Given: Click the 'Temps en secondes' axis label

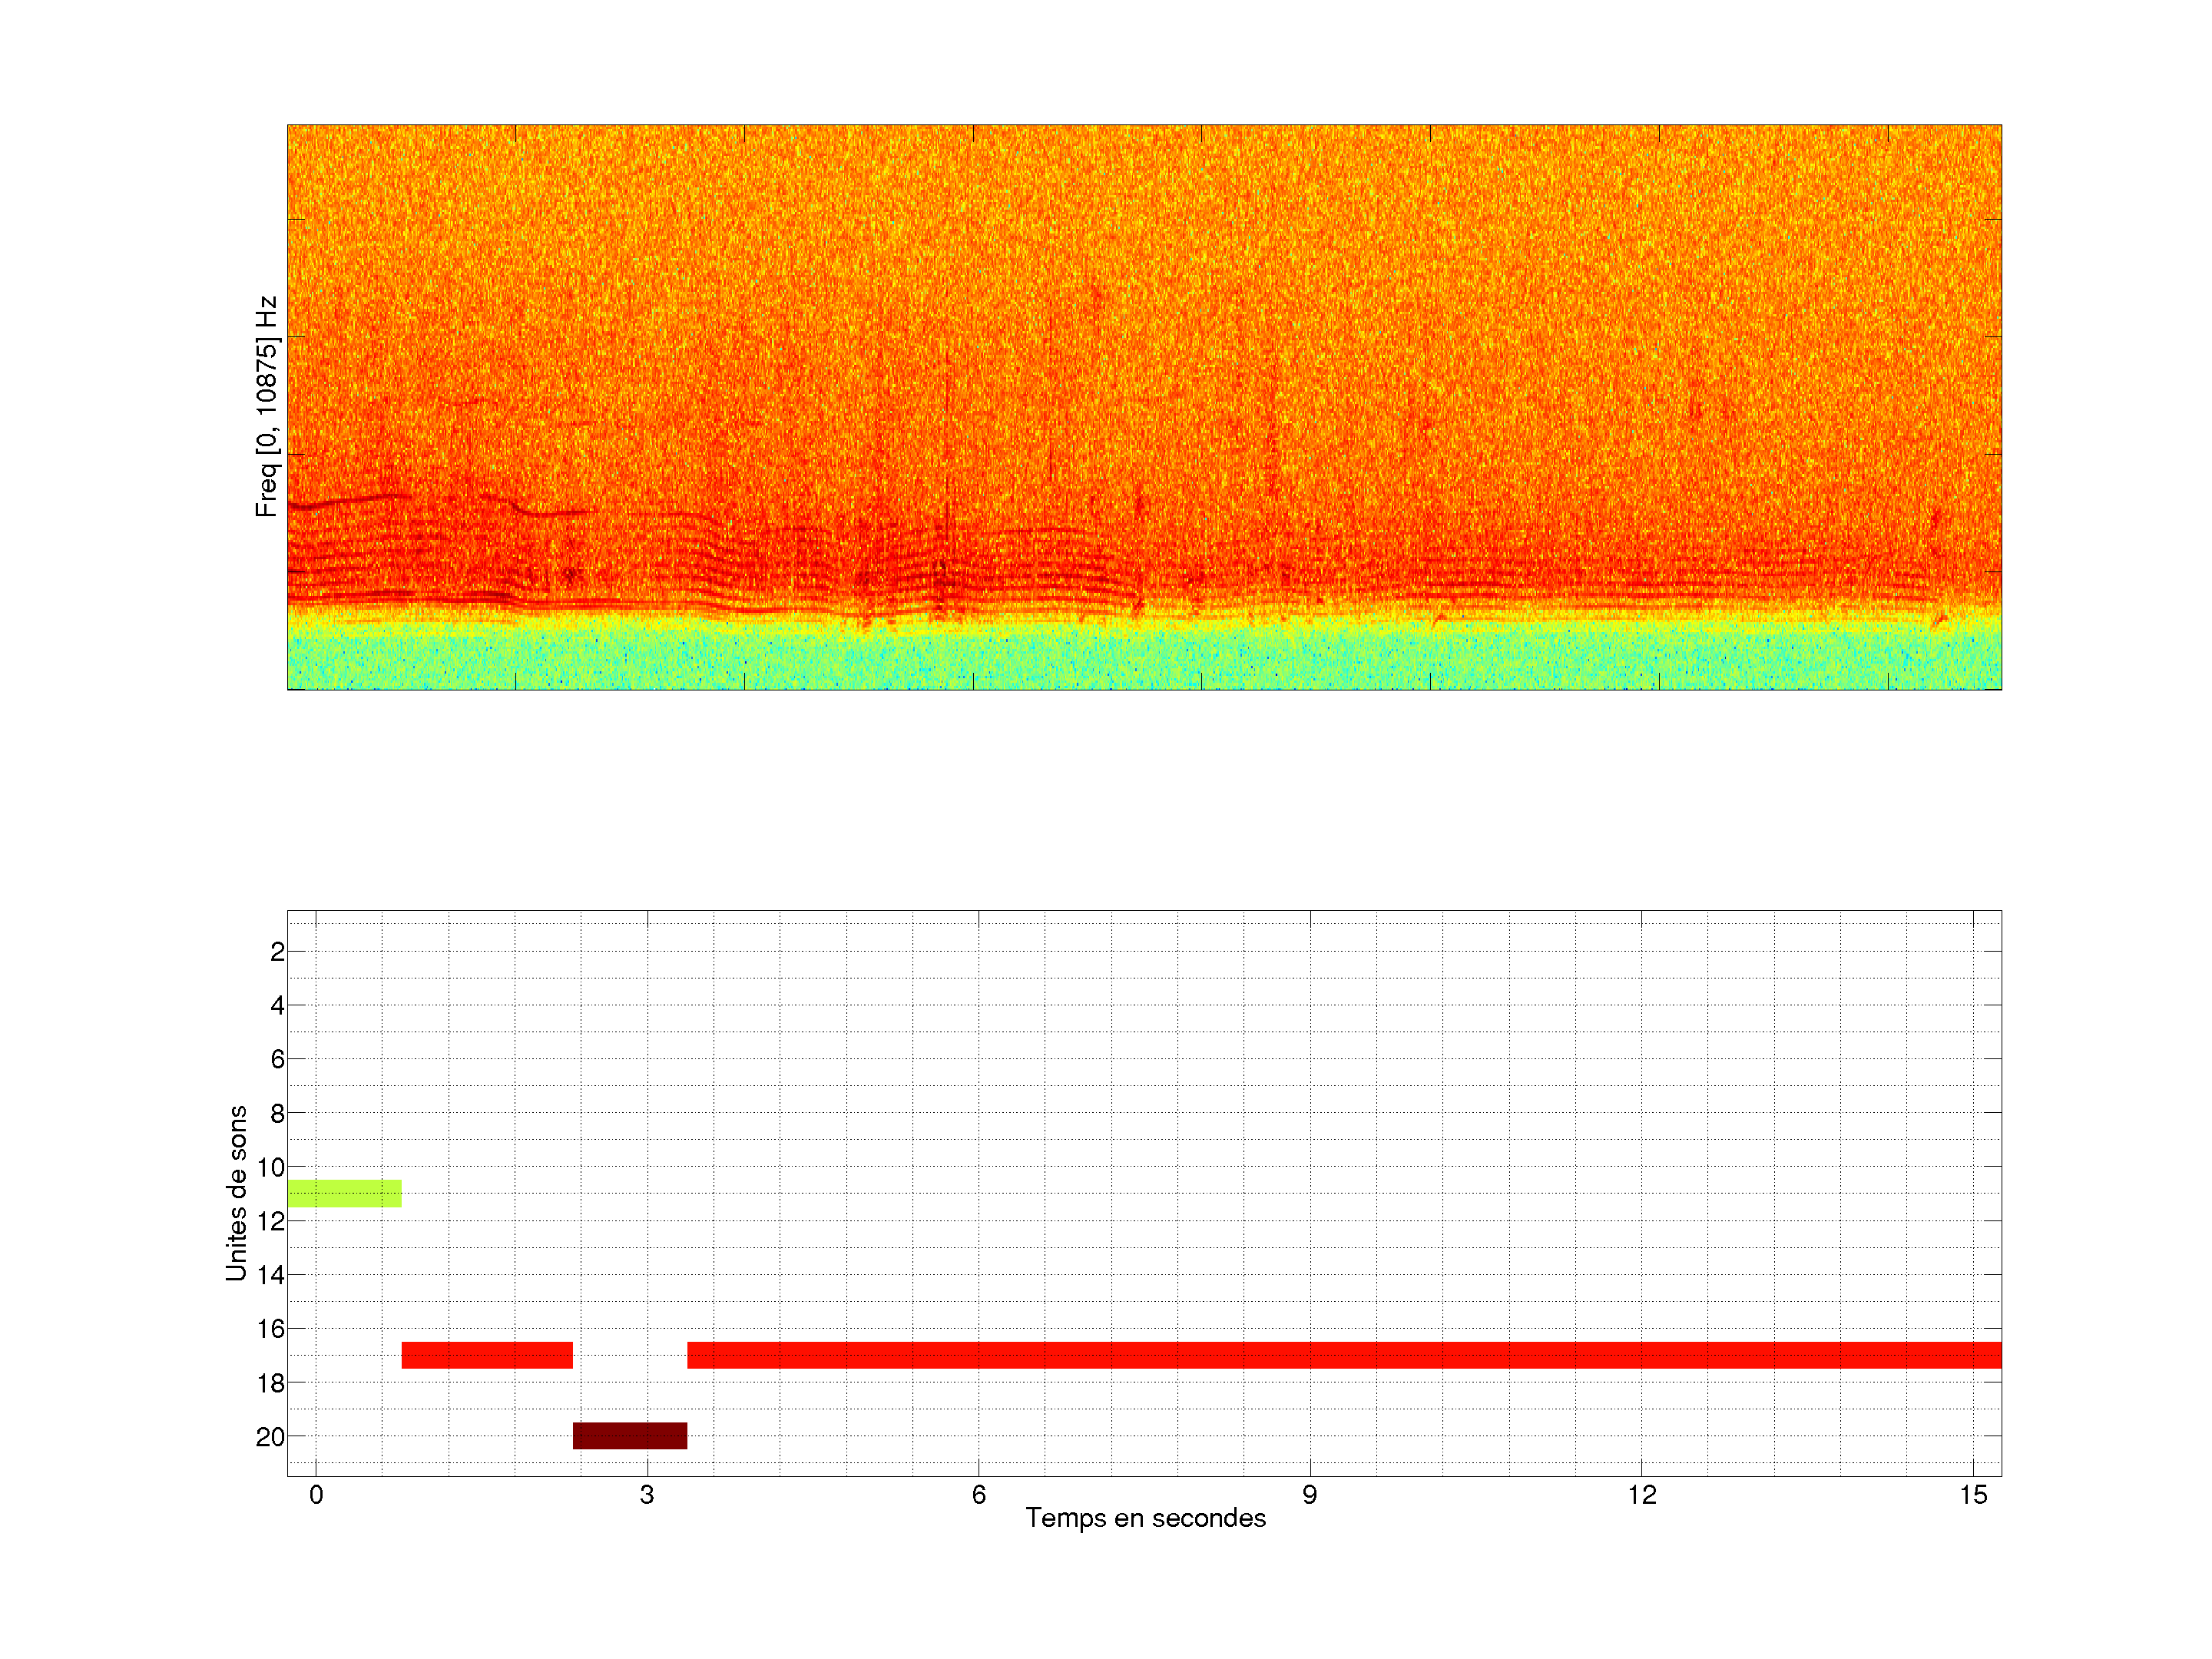Looking at the screenshot, I should pos(1145,1518).
